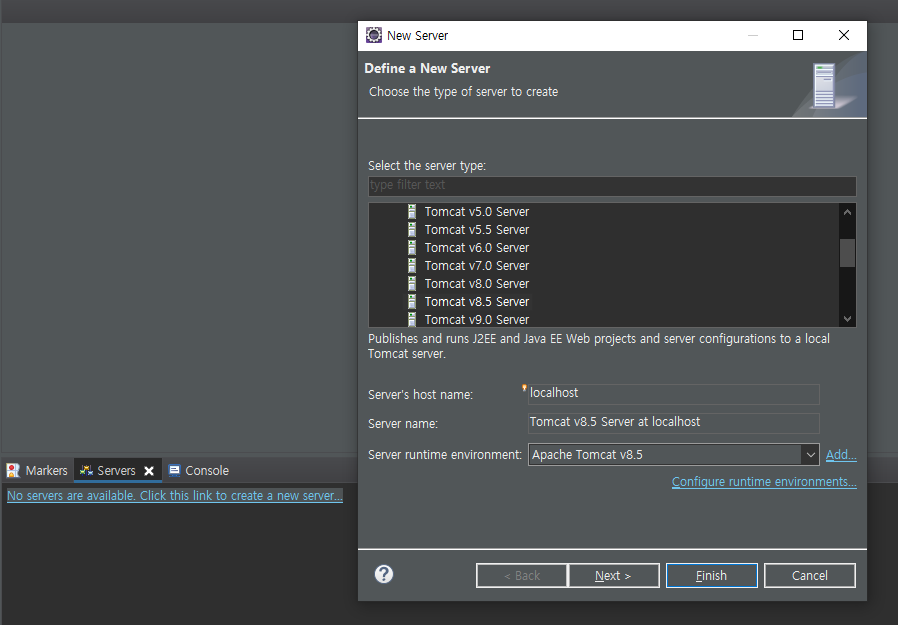Click the Next button

click(613, 575)
